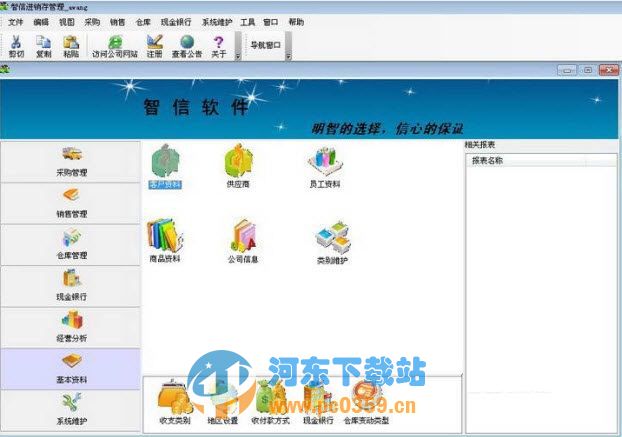Click the 剪切 (cut) toolbar icon
The width and height of the screenshot is (622, 437).
click(16, 46)
